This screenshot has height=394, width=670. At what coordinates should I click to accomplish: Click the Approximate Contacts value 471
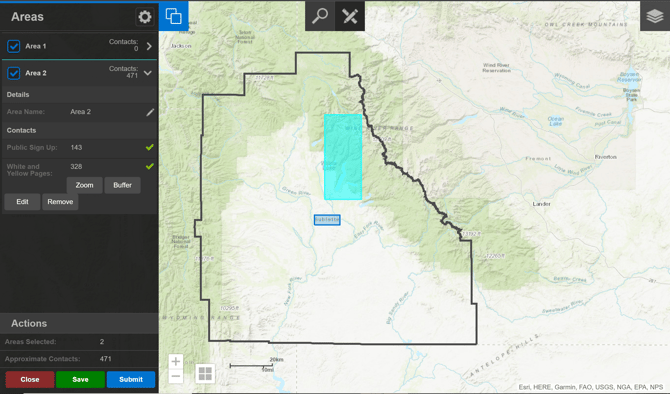[x=106, y=359]
